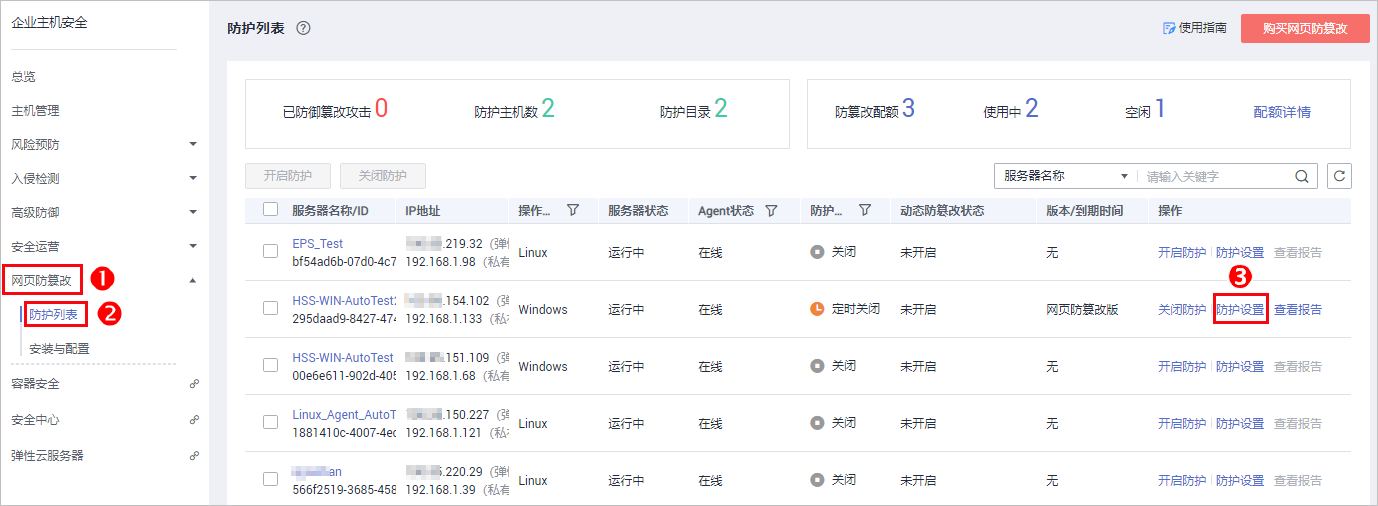Open 服务器名称 search type dropdown
This screenshot has width=1378, height=506.
pyautogui.click(x=1064, y=176)
